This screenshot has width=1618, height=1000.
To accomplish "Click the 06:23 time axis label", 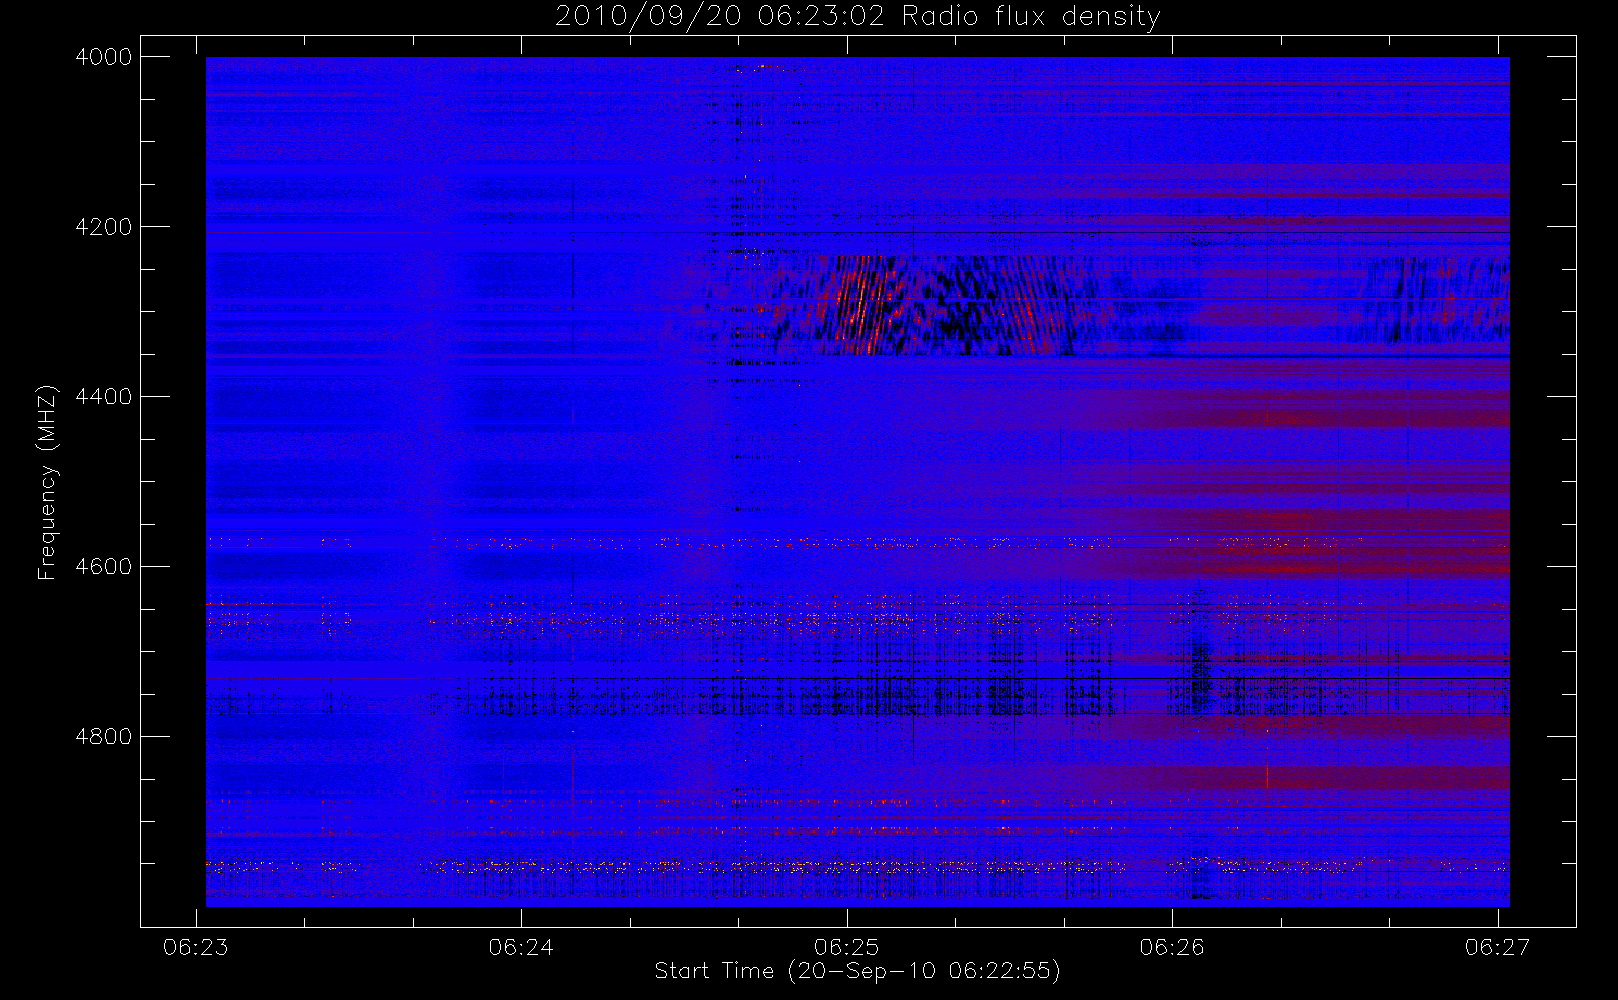I will click(x=196, y=947).
